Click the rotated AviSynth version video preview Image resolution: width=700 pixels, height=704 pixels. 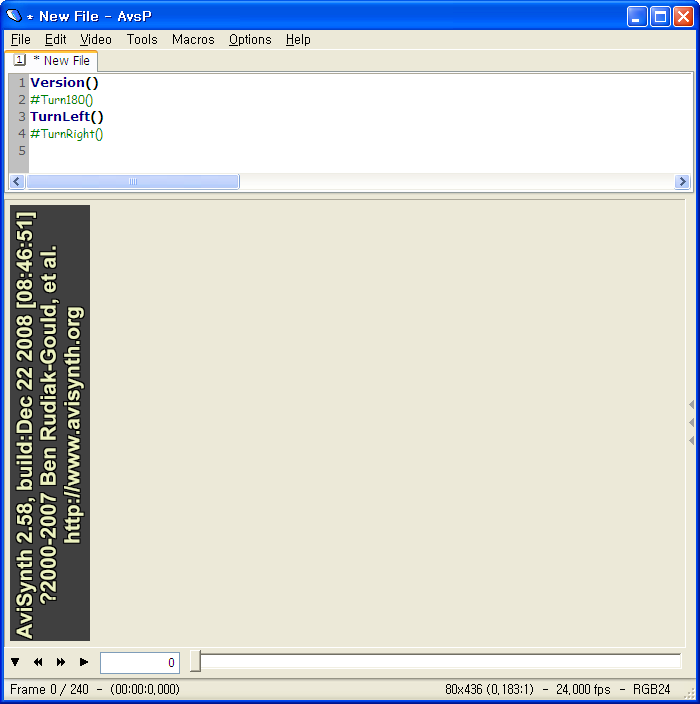click(x=50, y=423)
